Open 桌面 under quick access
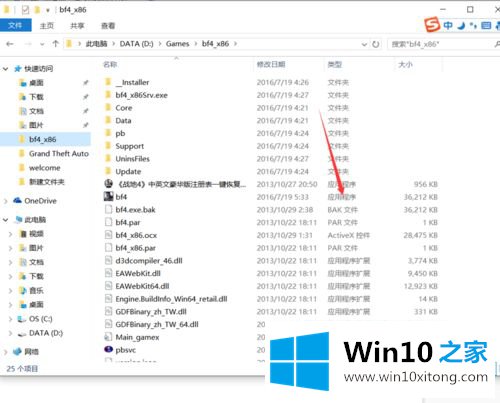The height and width of the screenshot is (403, 500). coord(36,83)
